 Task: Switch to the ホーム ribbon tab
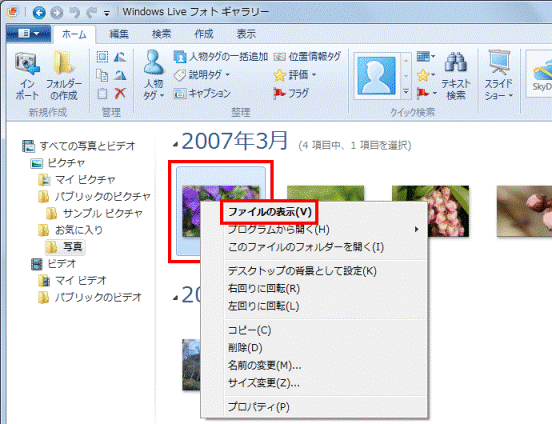coord(74,35)
